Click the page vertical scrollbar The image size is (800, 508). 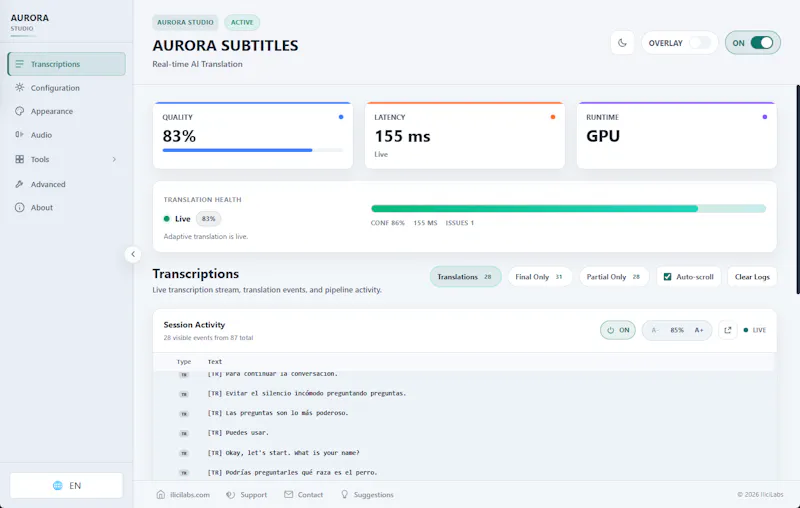click(x=797, y=189)
